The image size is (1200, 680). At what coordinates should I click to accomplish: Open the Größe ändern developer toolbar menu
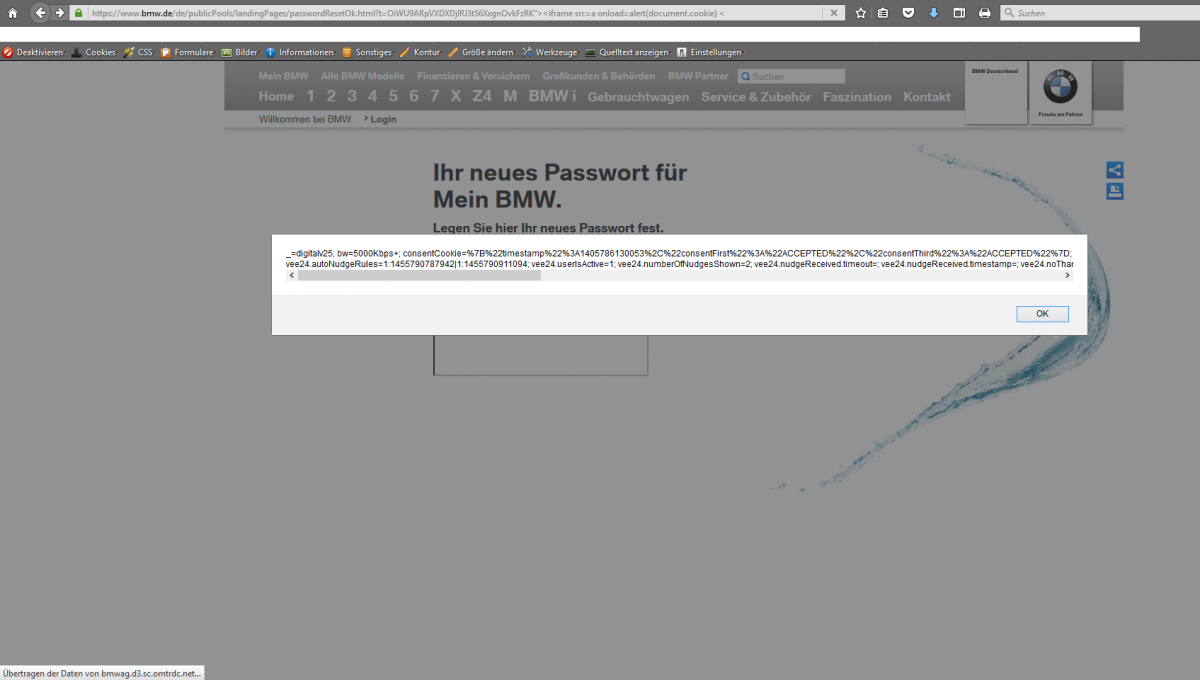(x=481, y=52)
